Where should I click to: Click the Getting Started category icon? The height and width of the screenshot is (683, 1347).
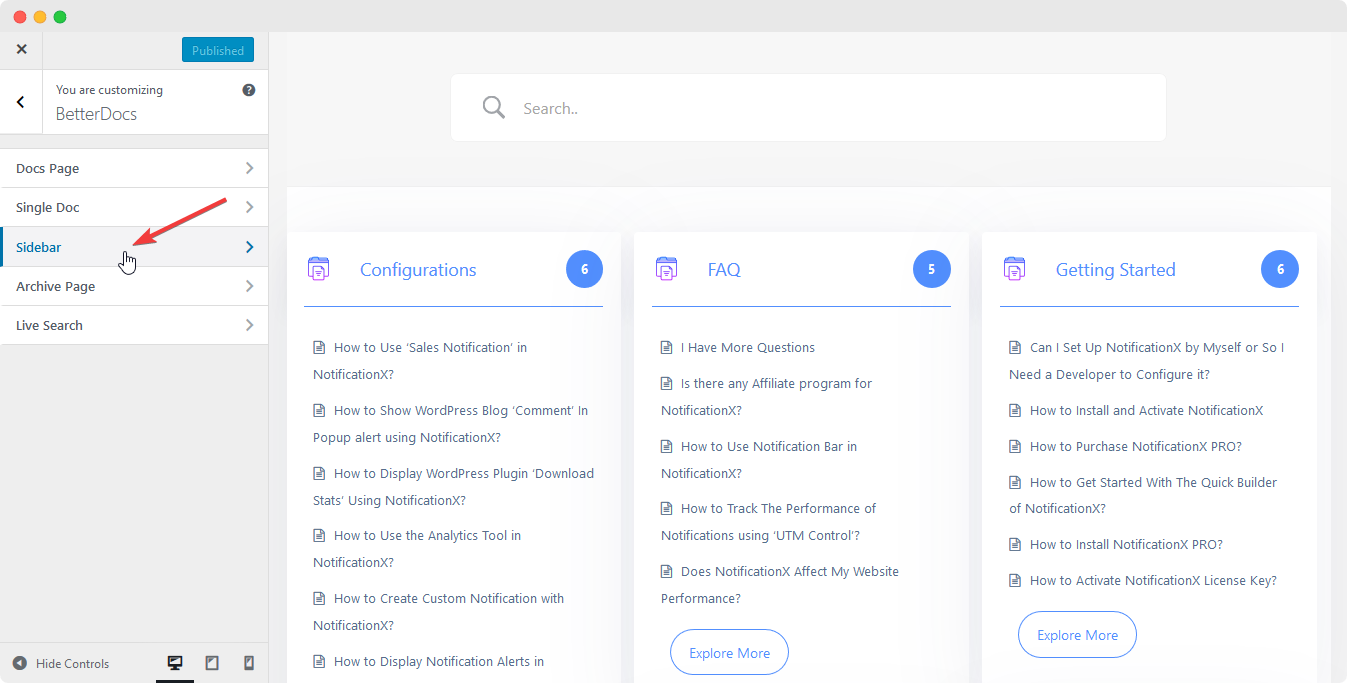(1014, 268)
